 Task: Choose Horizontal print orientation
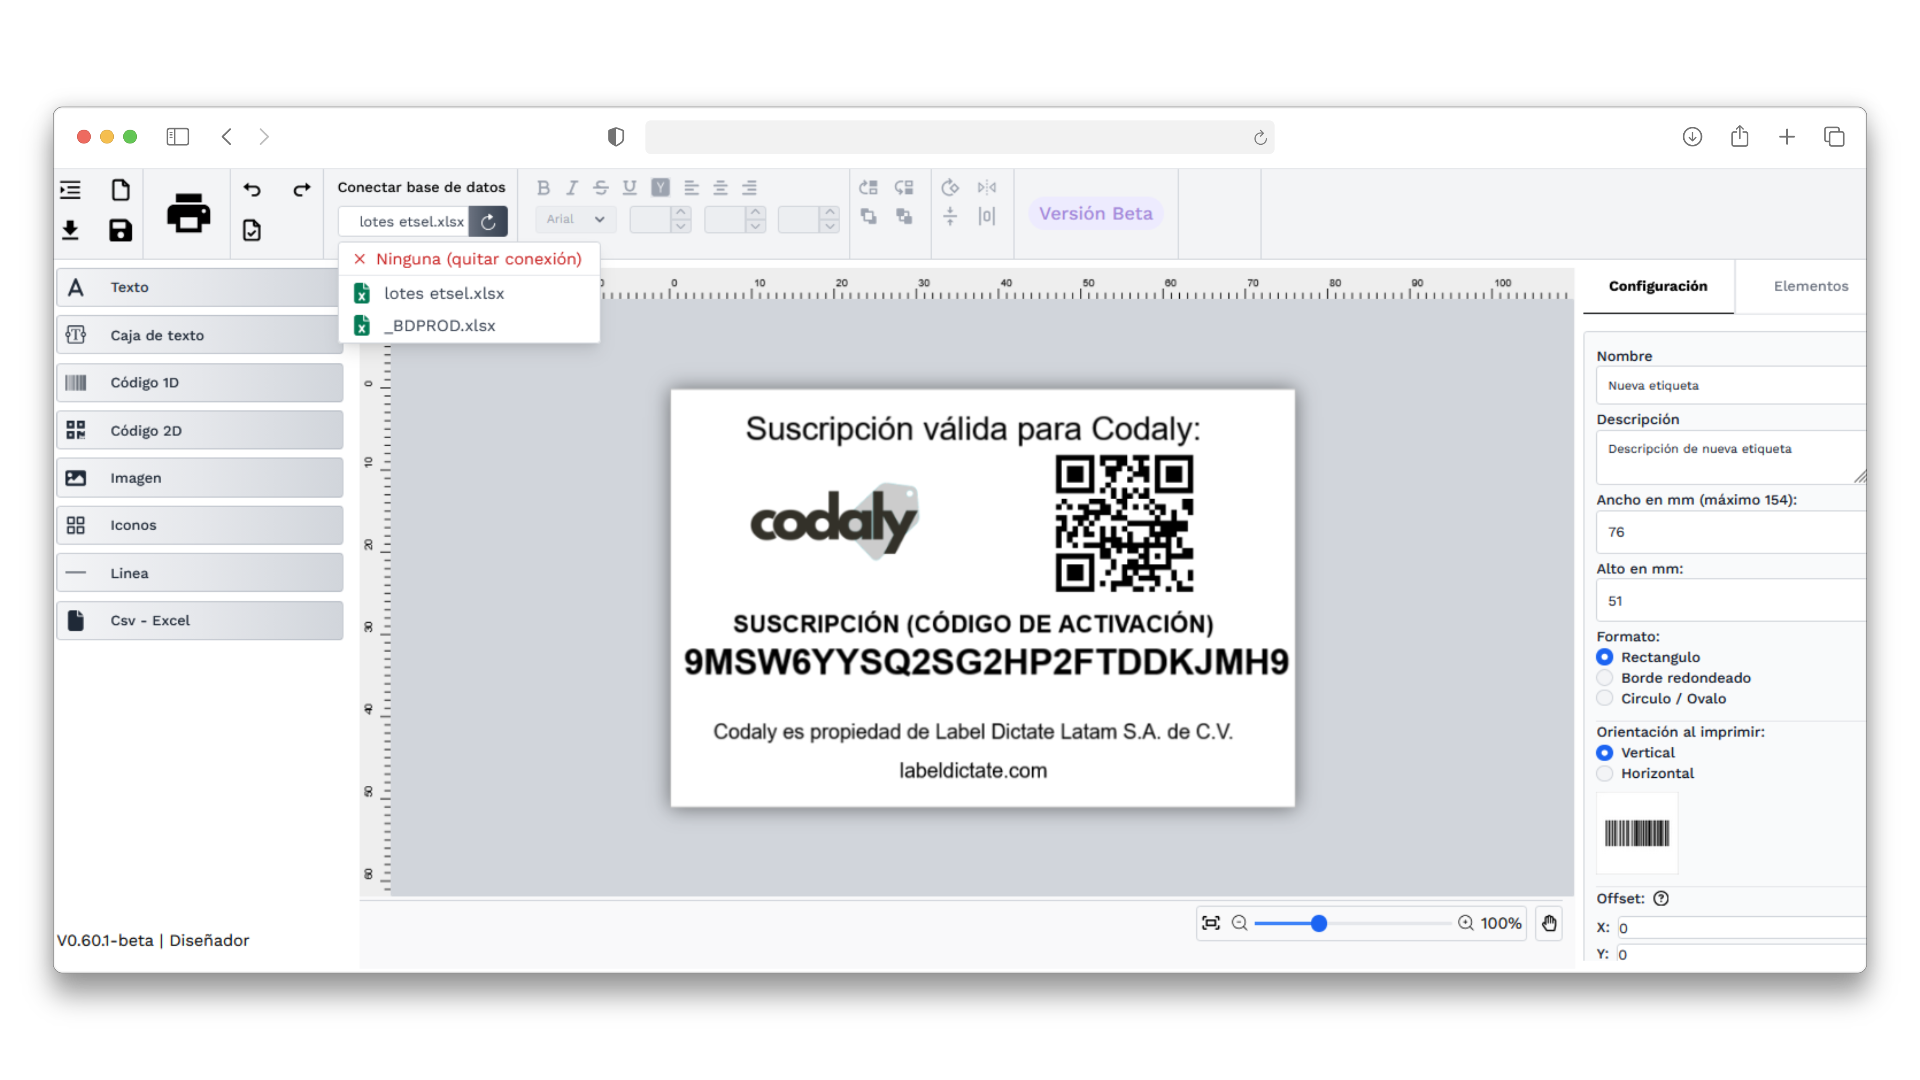click(1605, 774)
